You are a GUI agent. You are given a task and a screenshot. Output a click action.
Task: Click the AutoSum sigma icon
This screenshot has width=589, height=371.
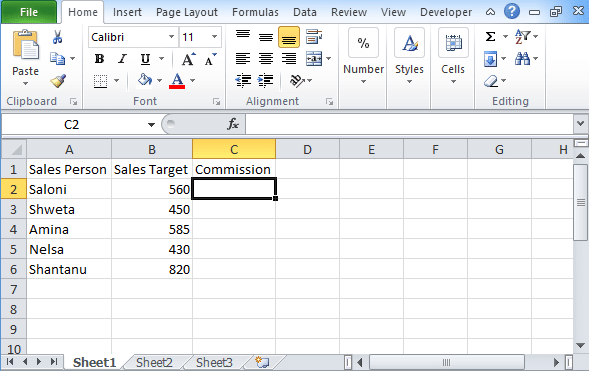490,37
